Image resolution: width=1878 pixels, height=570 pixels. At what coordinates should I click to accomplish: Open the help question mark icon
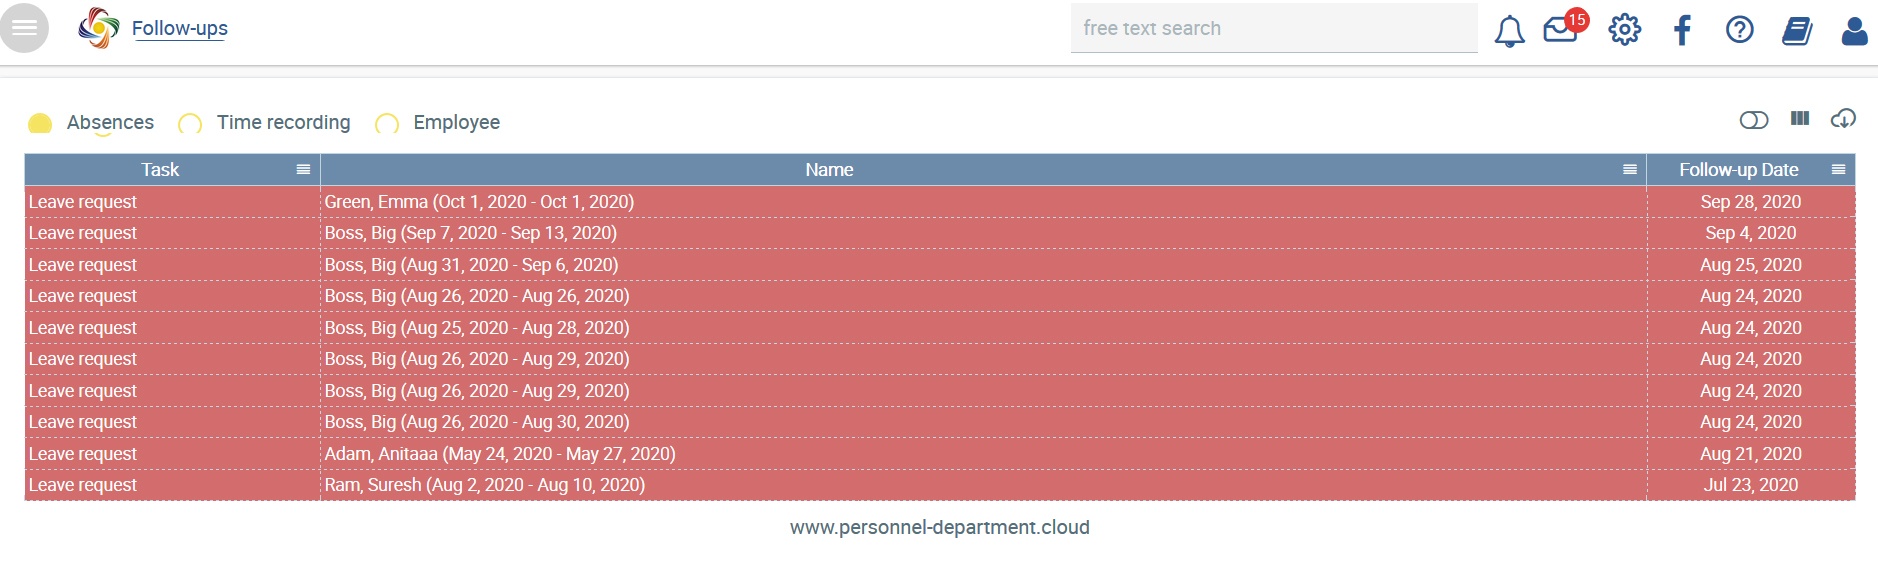click(x=1739, y=30)
